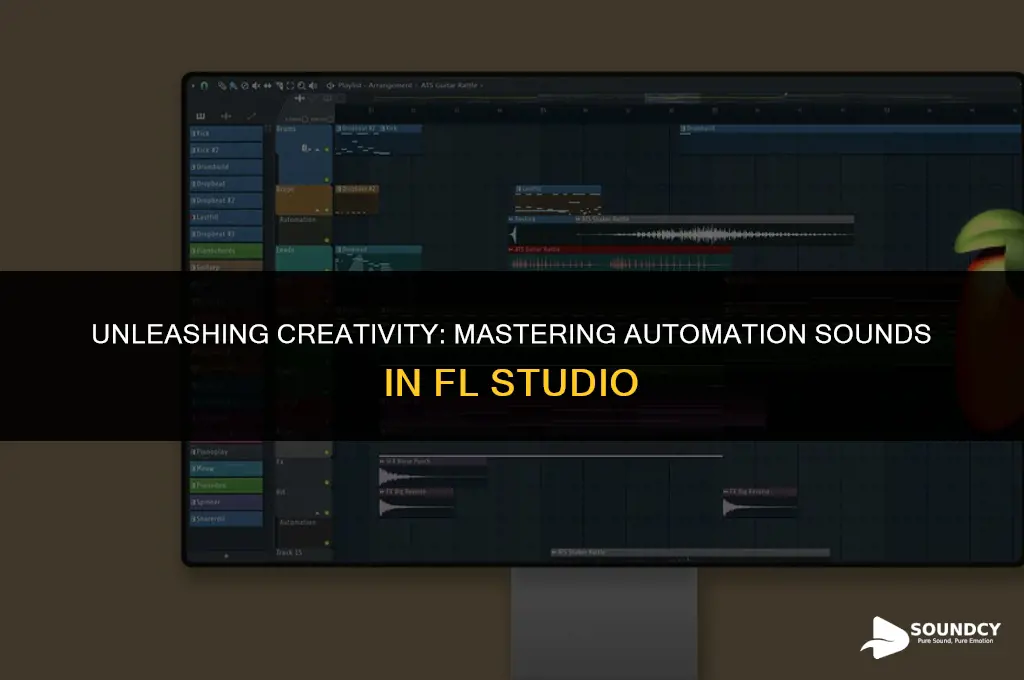Select the Draw pencil tool
Image resolution: width=1024 pixels, height=680 pixels.
coord(222,86)
